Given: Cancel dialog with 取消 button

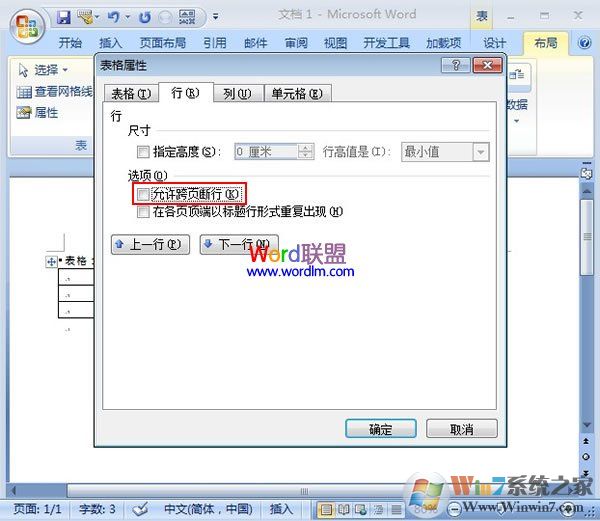Looking at the screenshot, I should [x=462, y=428].
